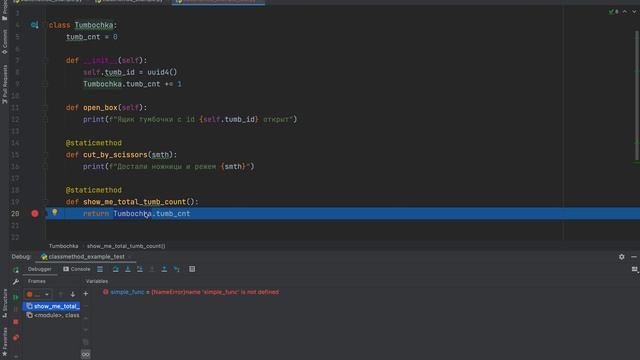Click the simple_func NameError watch entry

click(x=191, y=292)
